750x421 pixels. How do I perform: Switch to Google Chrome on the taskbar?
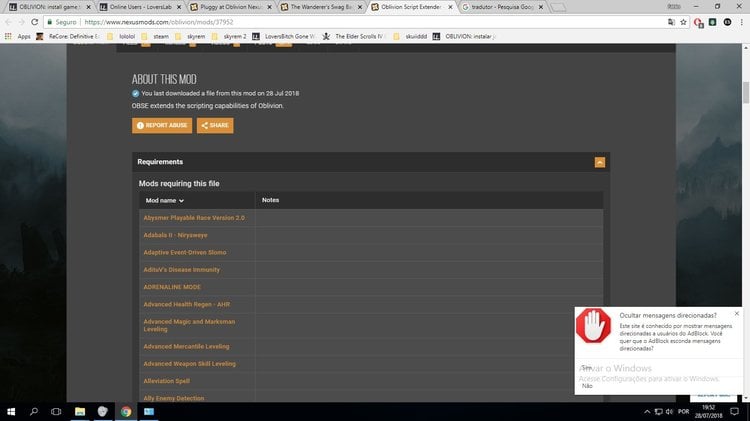[x=126, y=411]
